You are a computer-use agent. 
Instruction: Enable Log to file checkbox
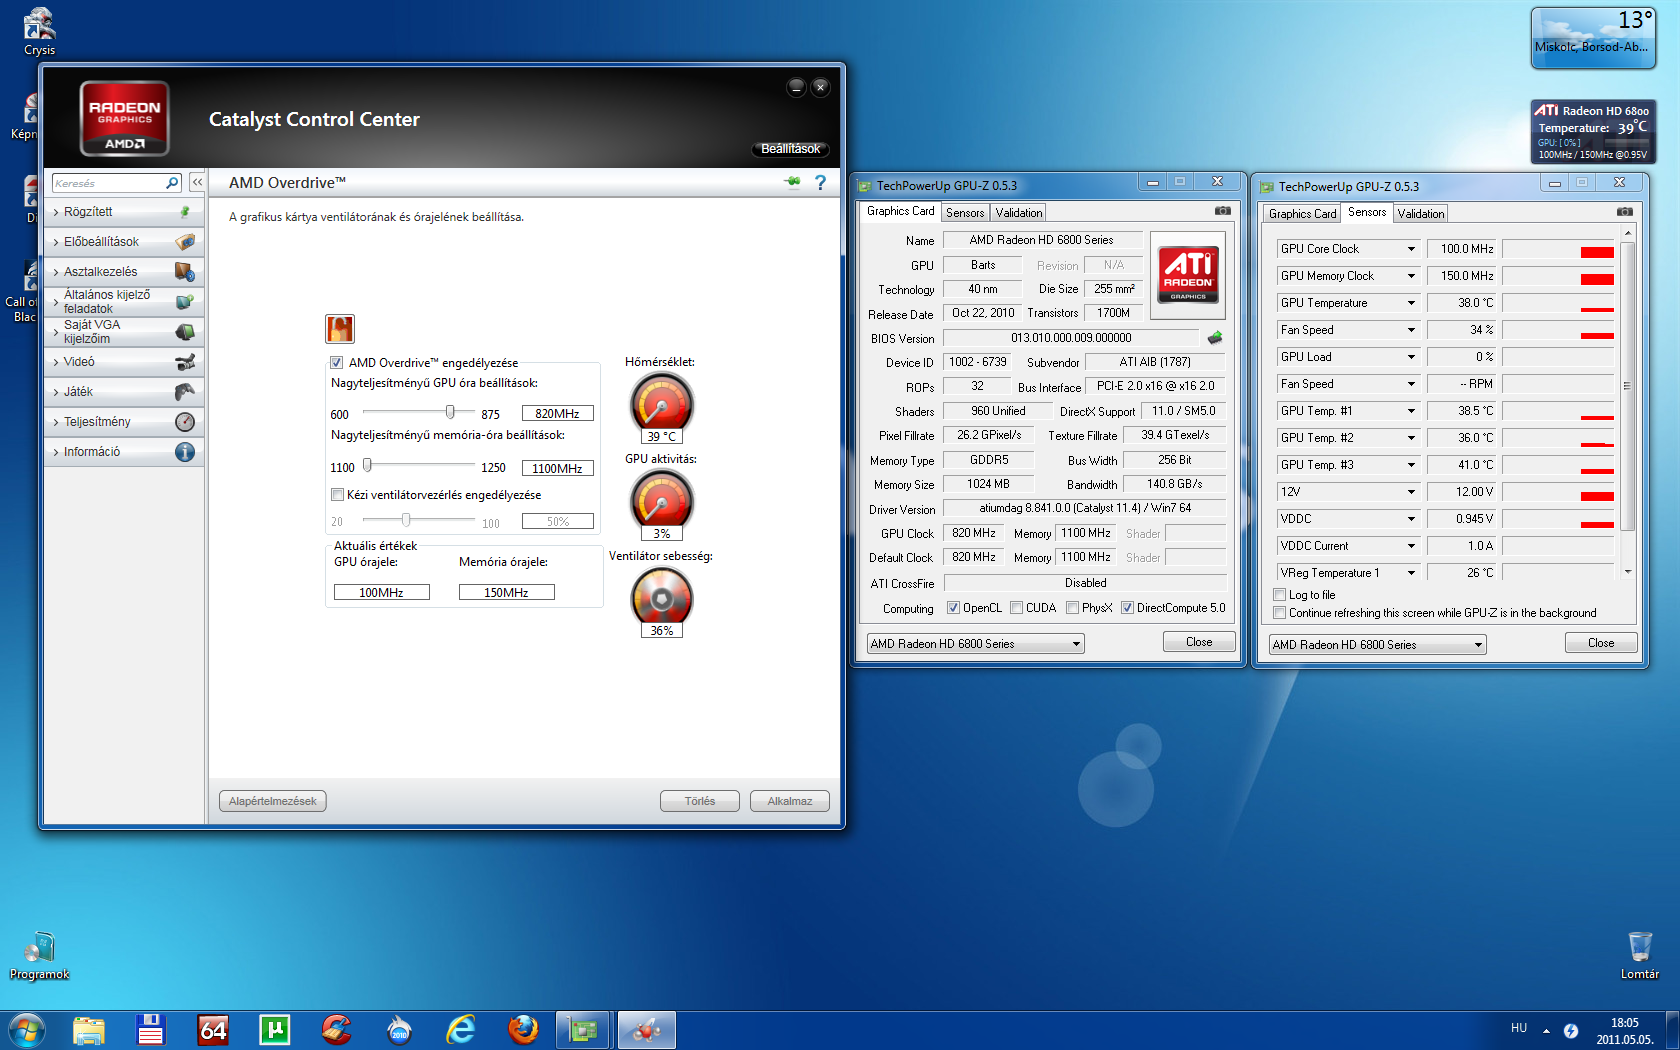coord(1280,595)
